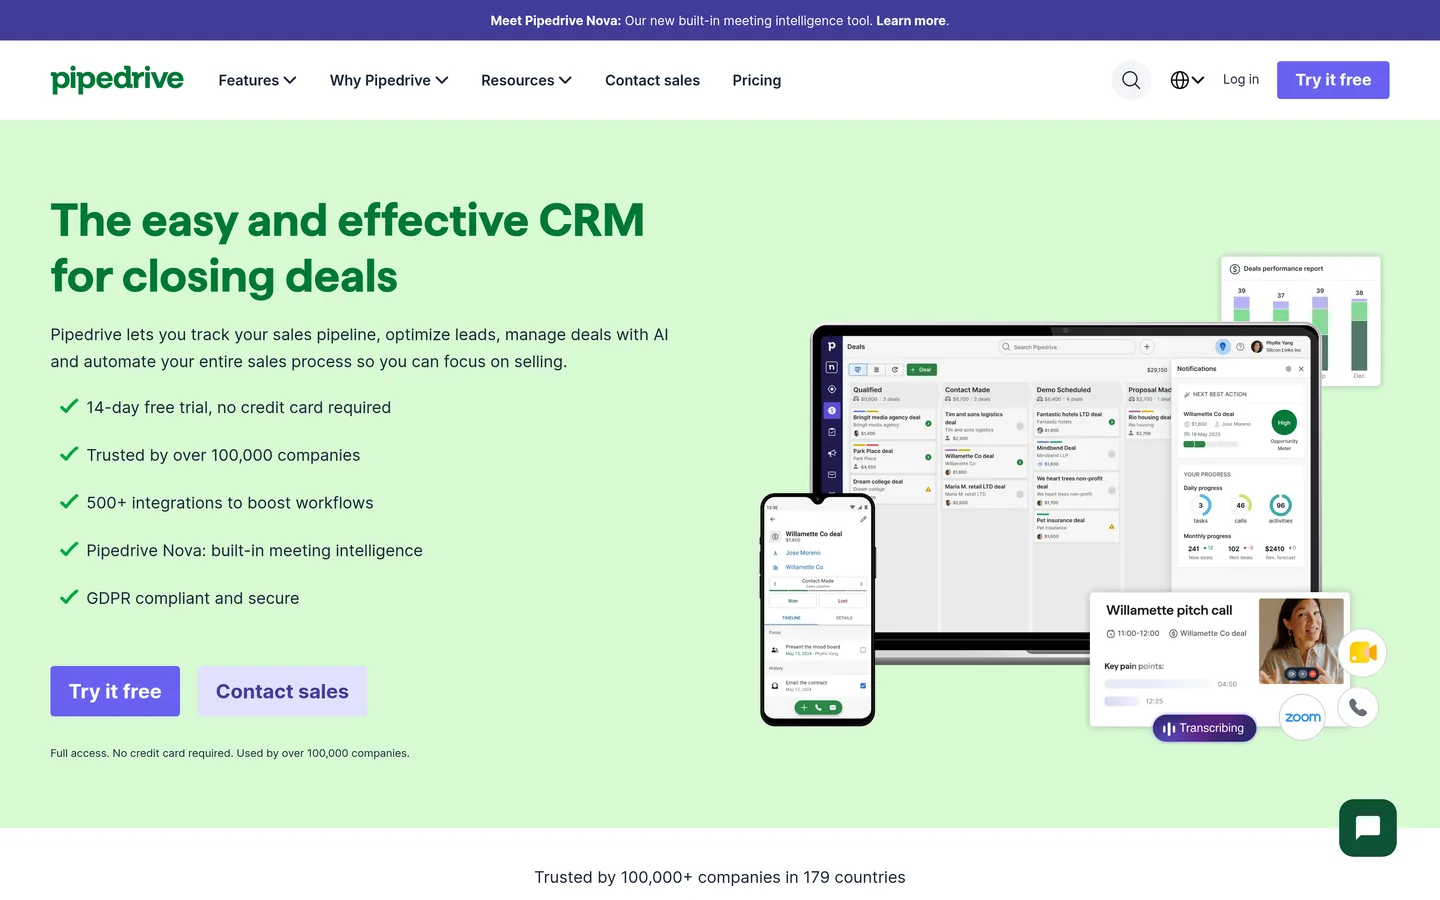Click the 04:50 key pain point bar
Viewport: 1440px width, 900px height.
pyautogui.click(x=1158, y=684)
